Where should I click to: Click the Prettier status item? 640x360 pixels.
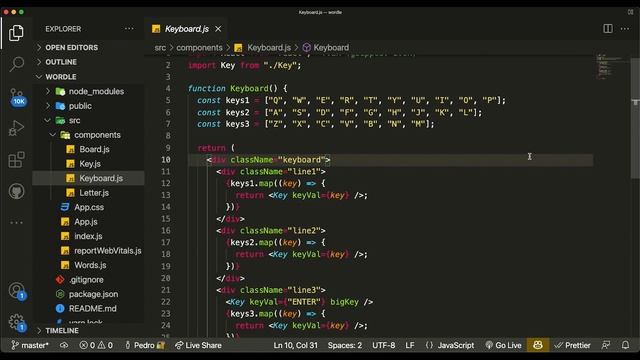(572, 345)
